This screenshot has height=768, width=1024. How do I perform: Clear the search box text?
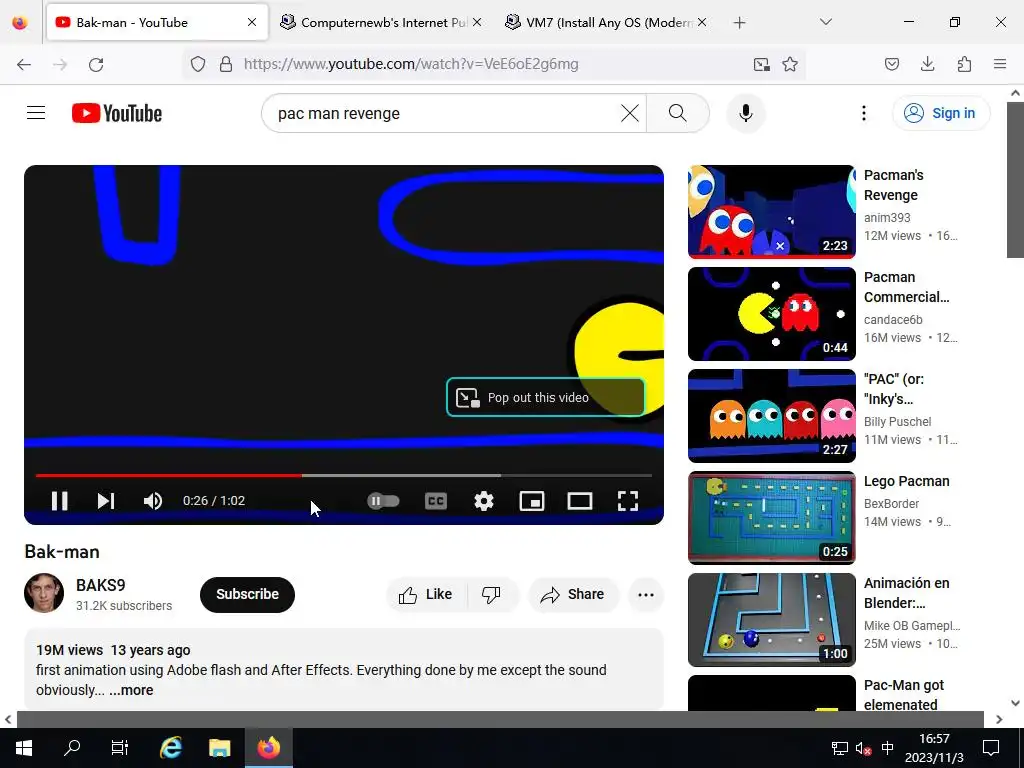pos(630,113)
